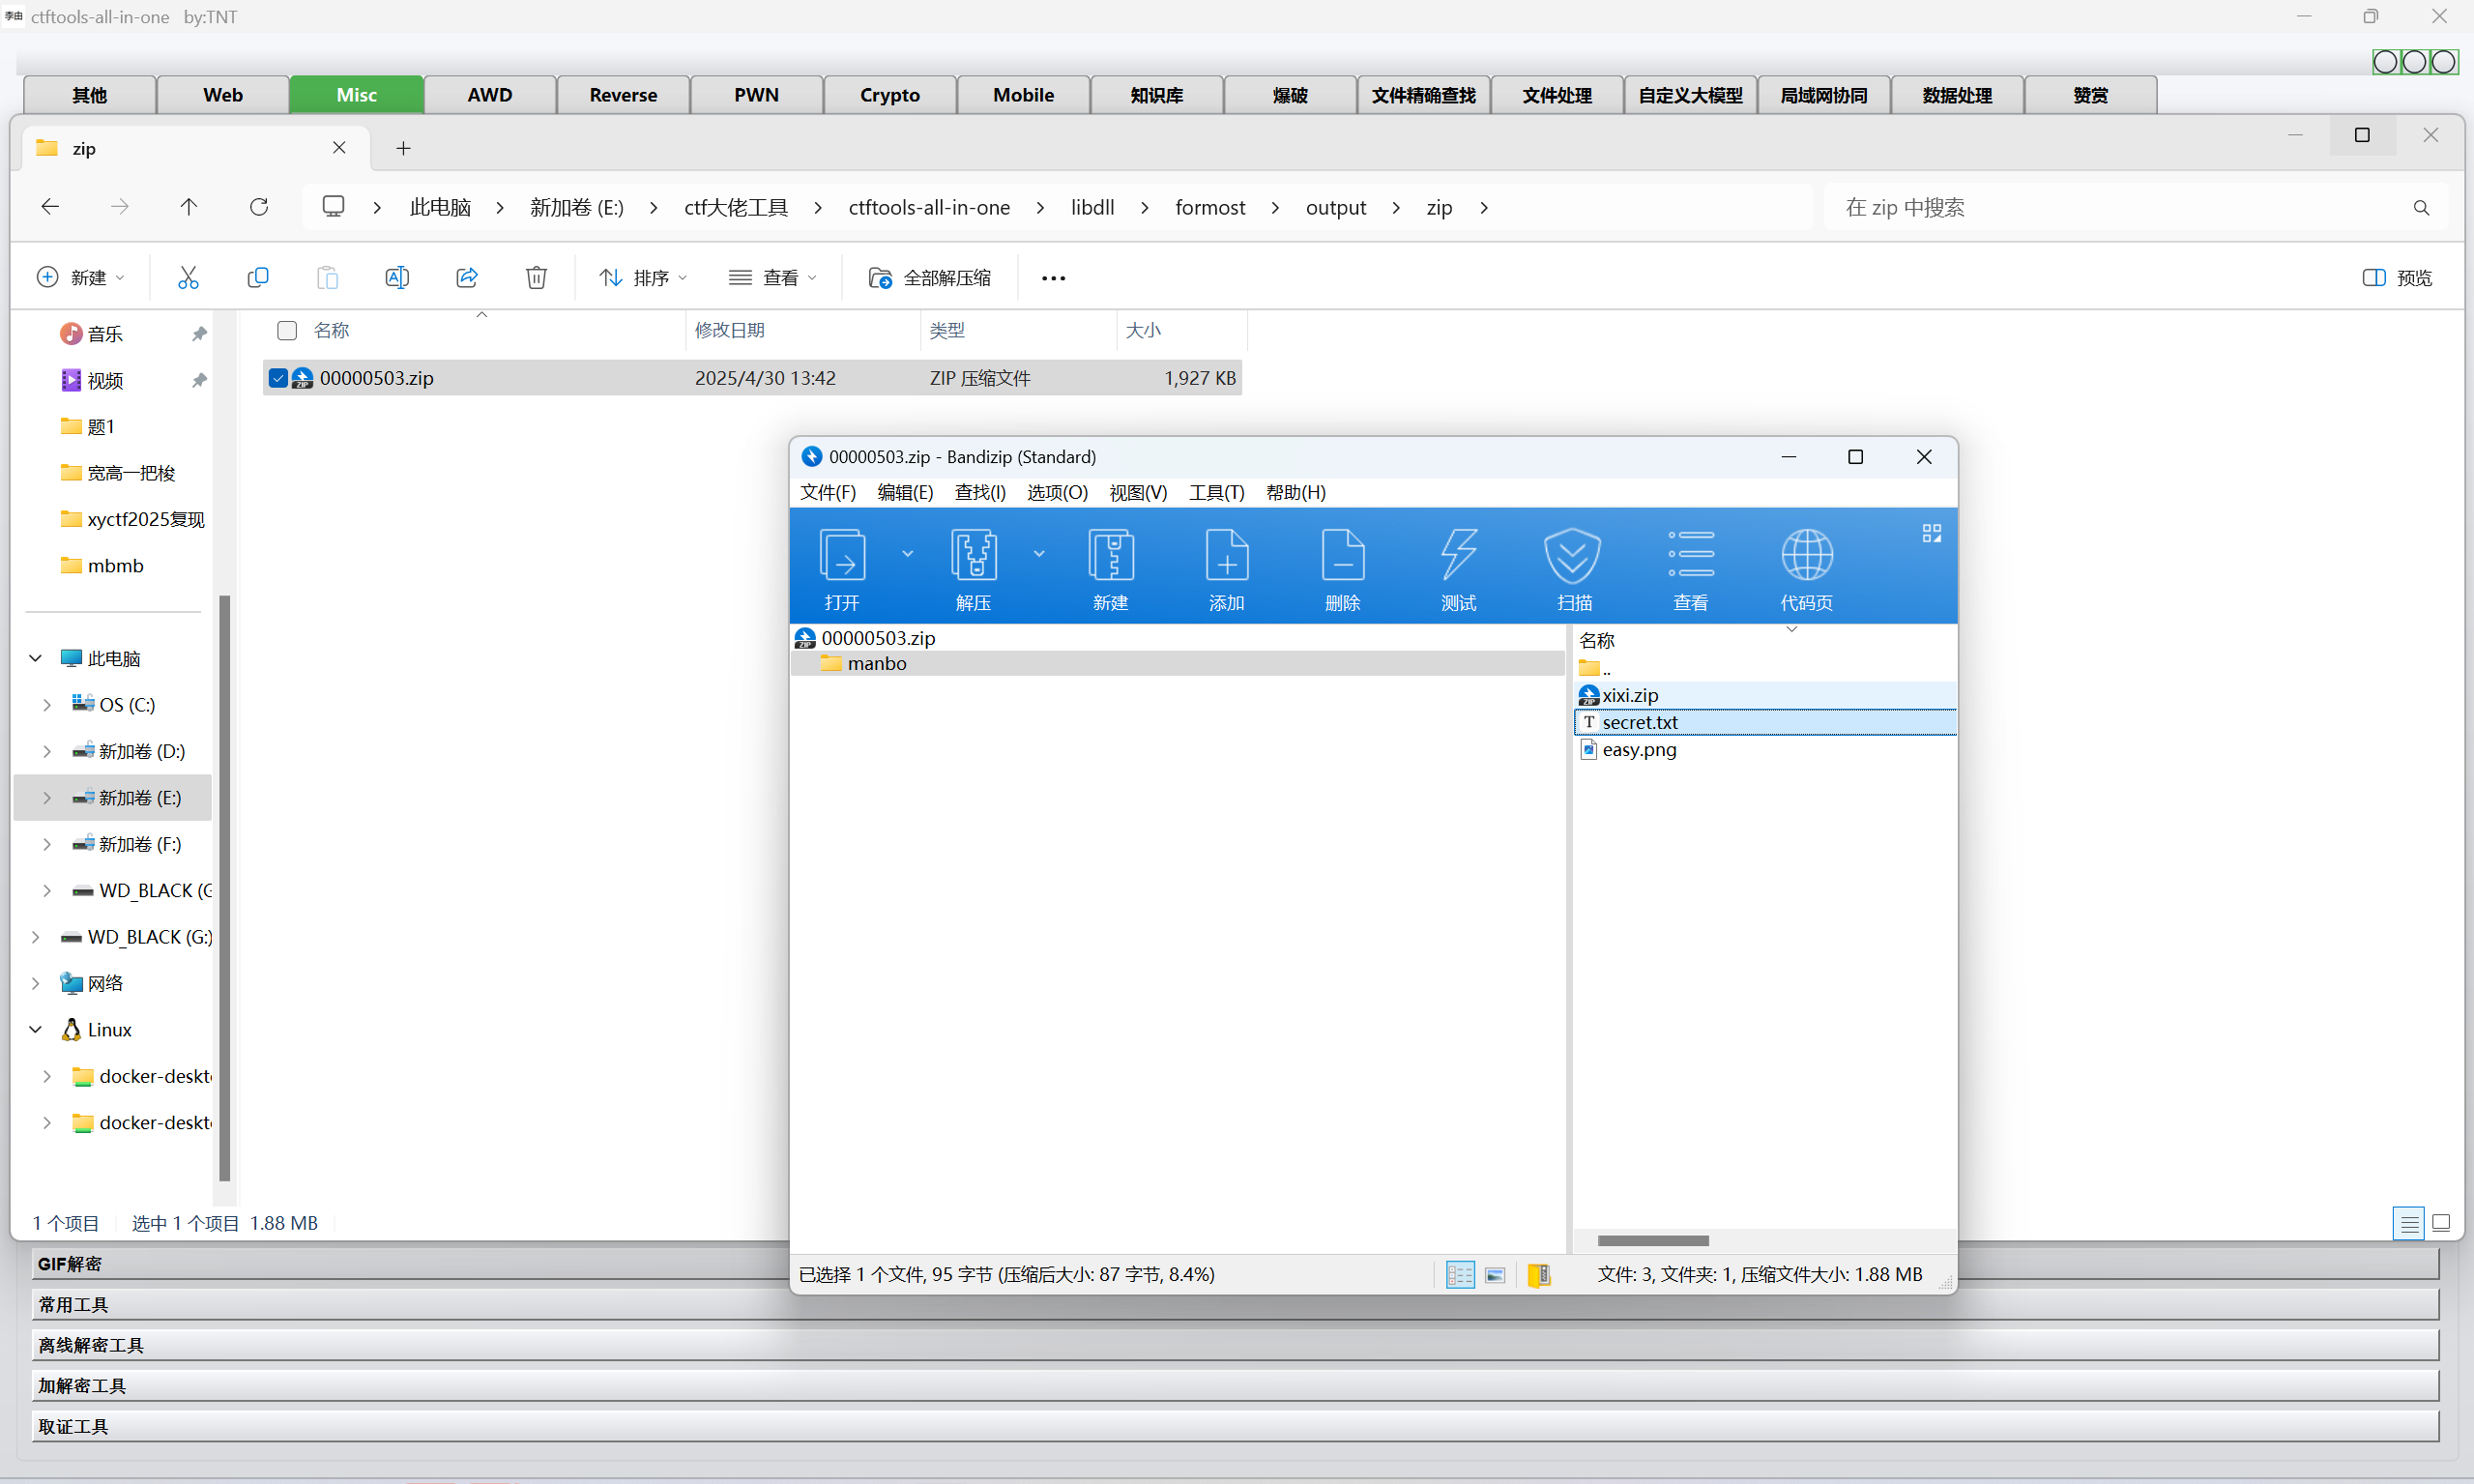Open the dropdown arrow beside Bandizip Extract

coord(1039,553)
